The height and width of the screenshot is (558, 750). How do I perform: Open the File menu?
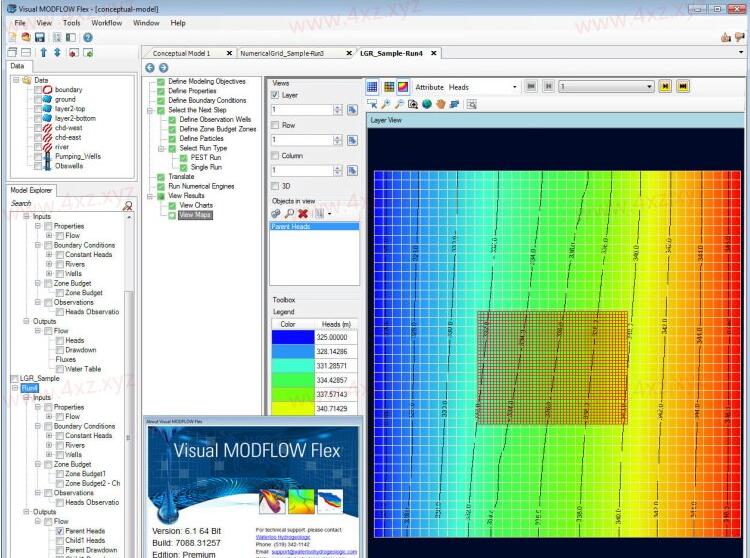tap(20, 22)
